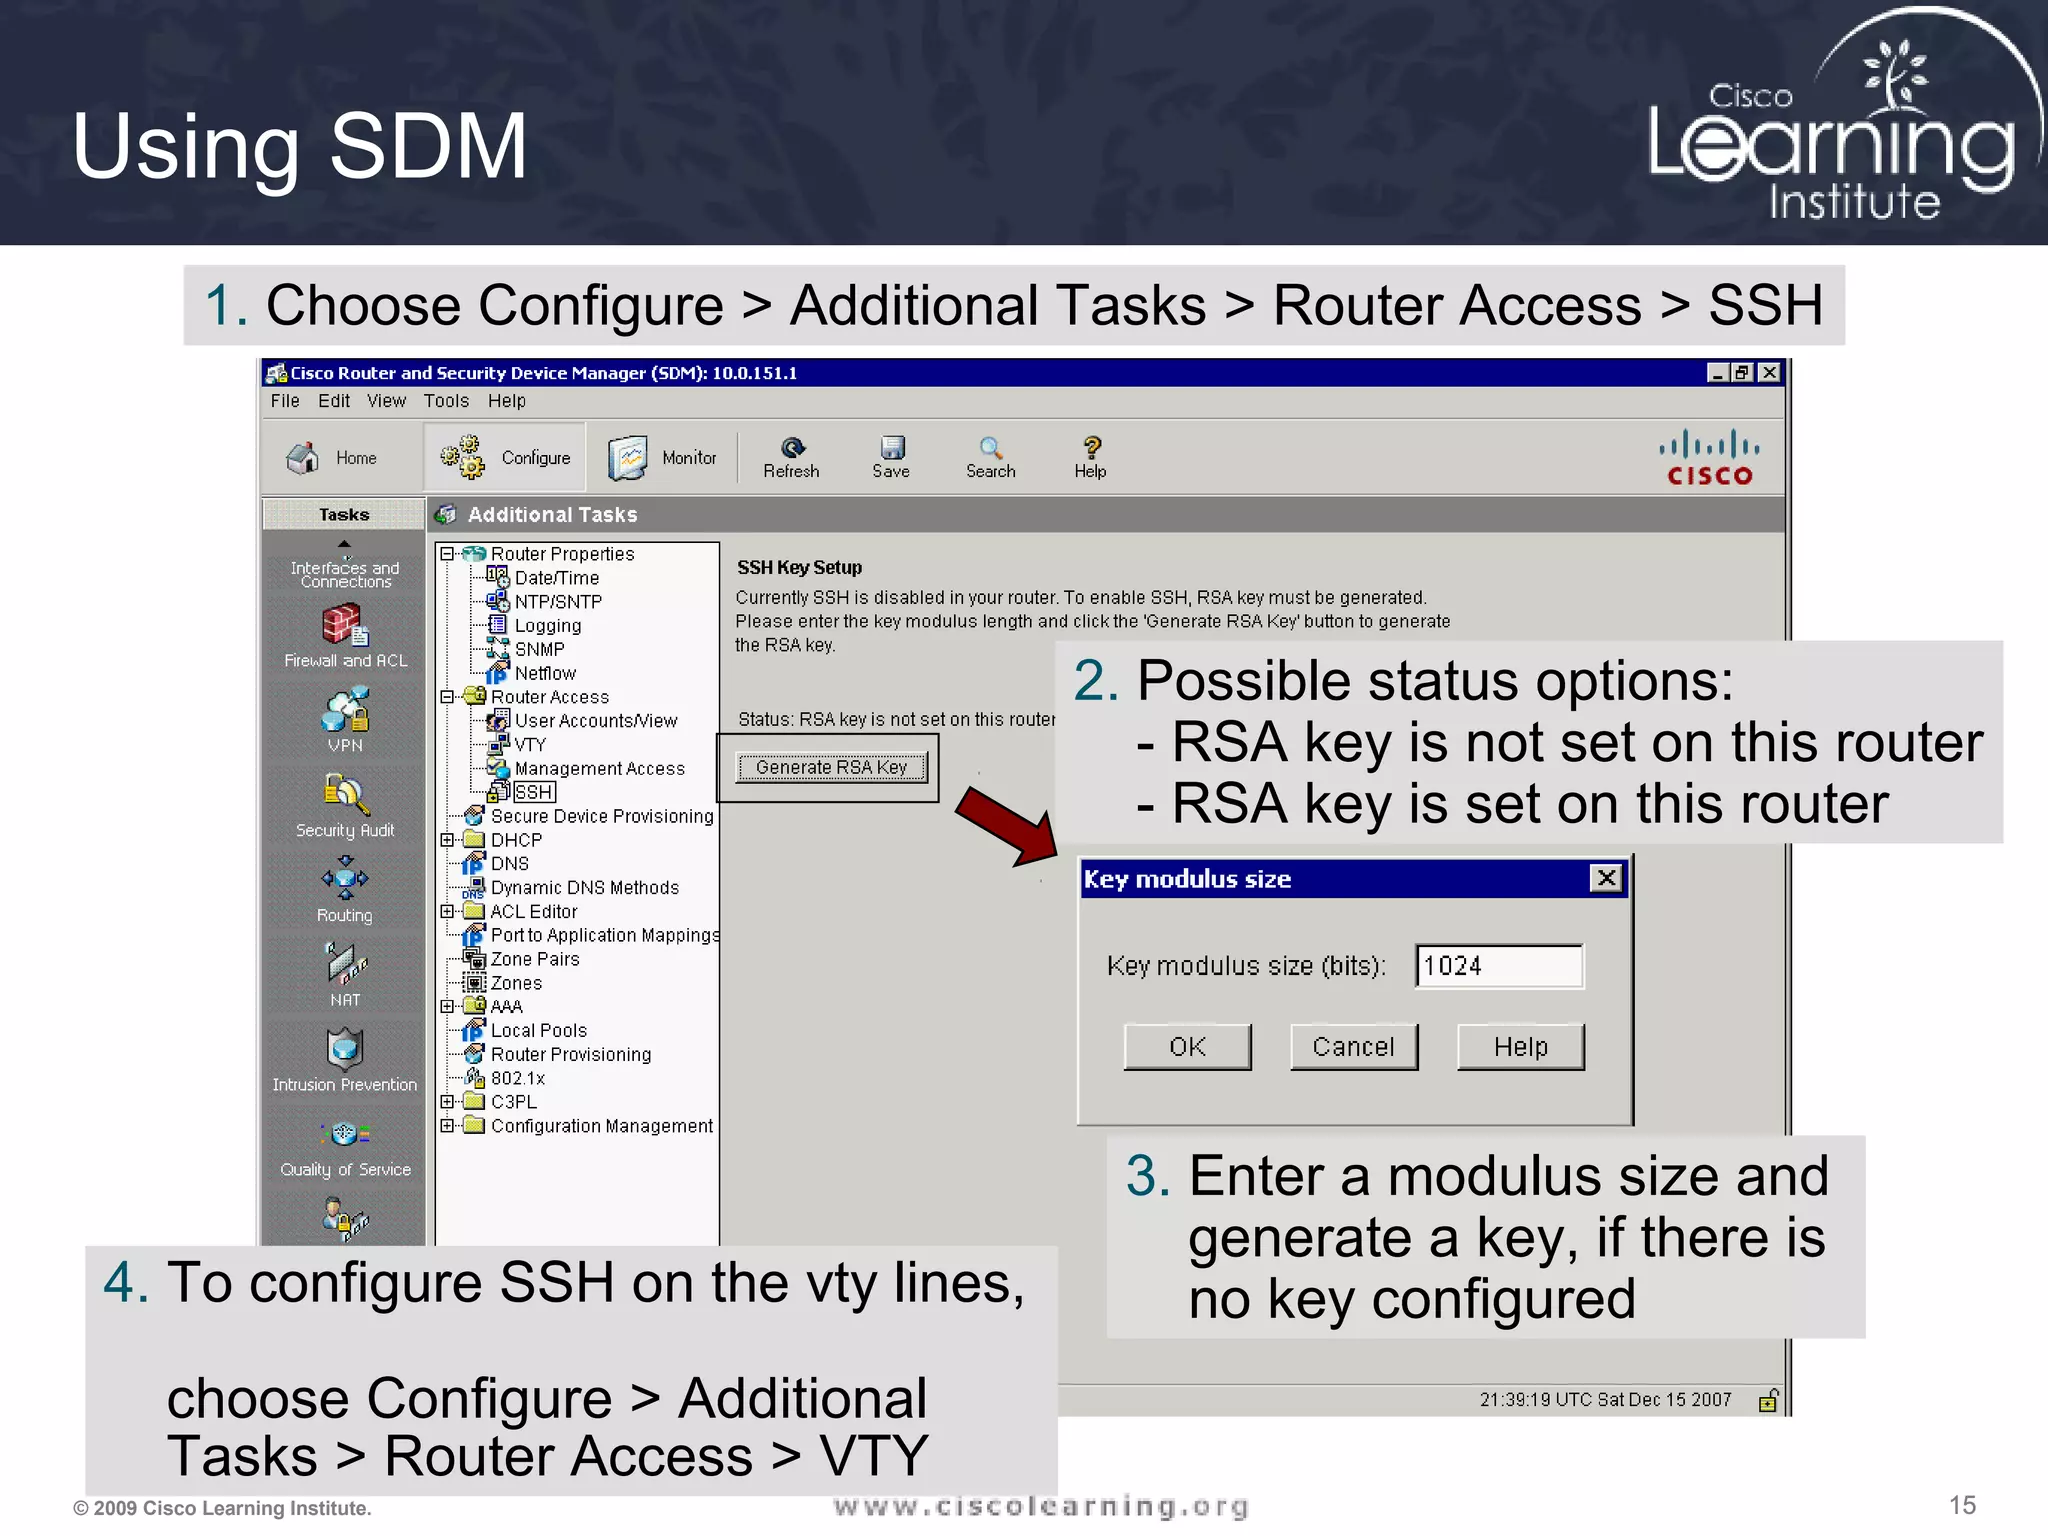Select Secure Device Provisioning node
This screenshot has width=2048, height=1536.
(602, 817)
